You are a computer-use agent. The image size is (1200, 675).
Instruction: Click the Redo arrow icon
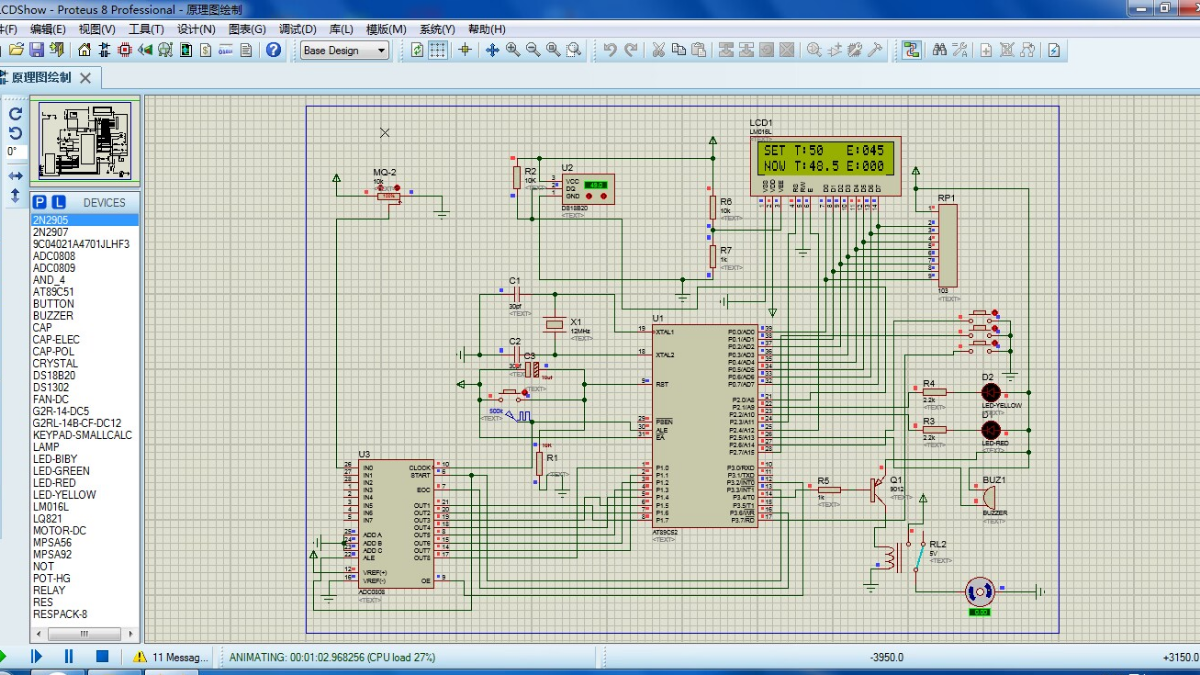click(x=631, y=50)
